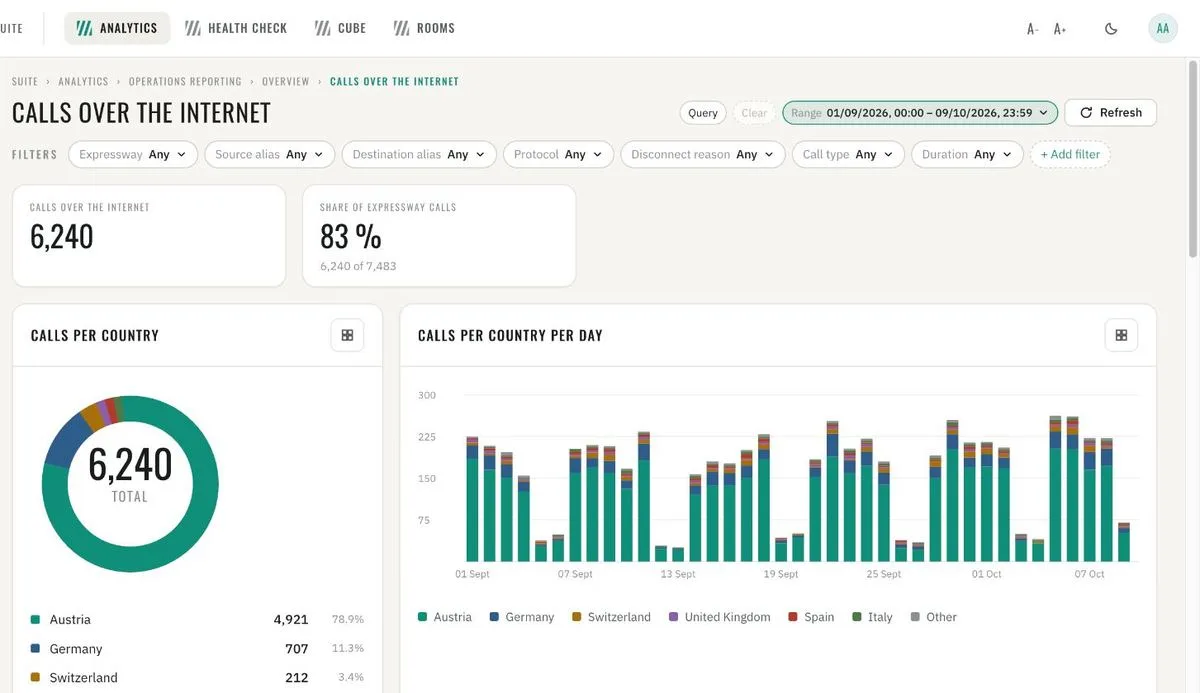Decrease font size with A- icon
This screenshot has height=693, width=1200.
tap(1032, 29)
